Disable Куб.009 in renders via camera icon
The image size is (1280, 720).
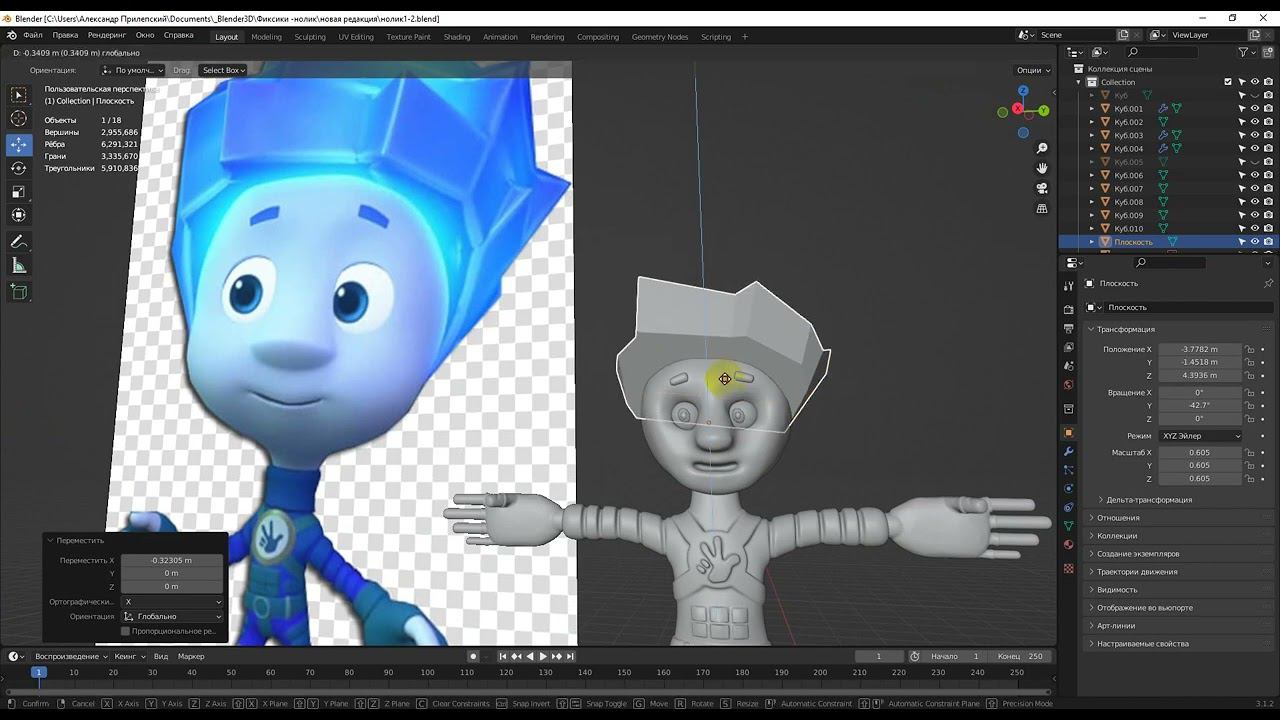point(1268,215)
